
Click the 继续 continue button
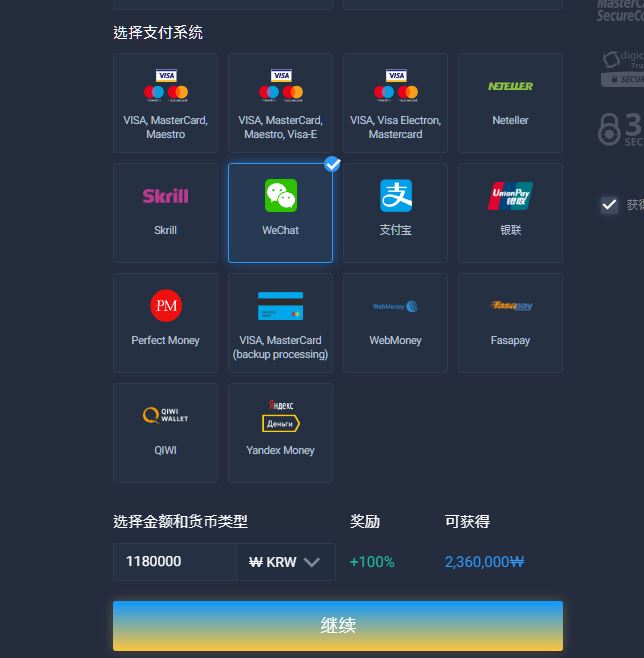click(338, 626)
